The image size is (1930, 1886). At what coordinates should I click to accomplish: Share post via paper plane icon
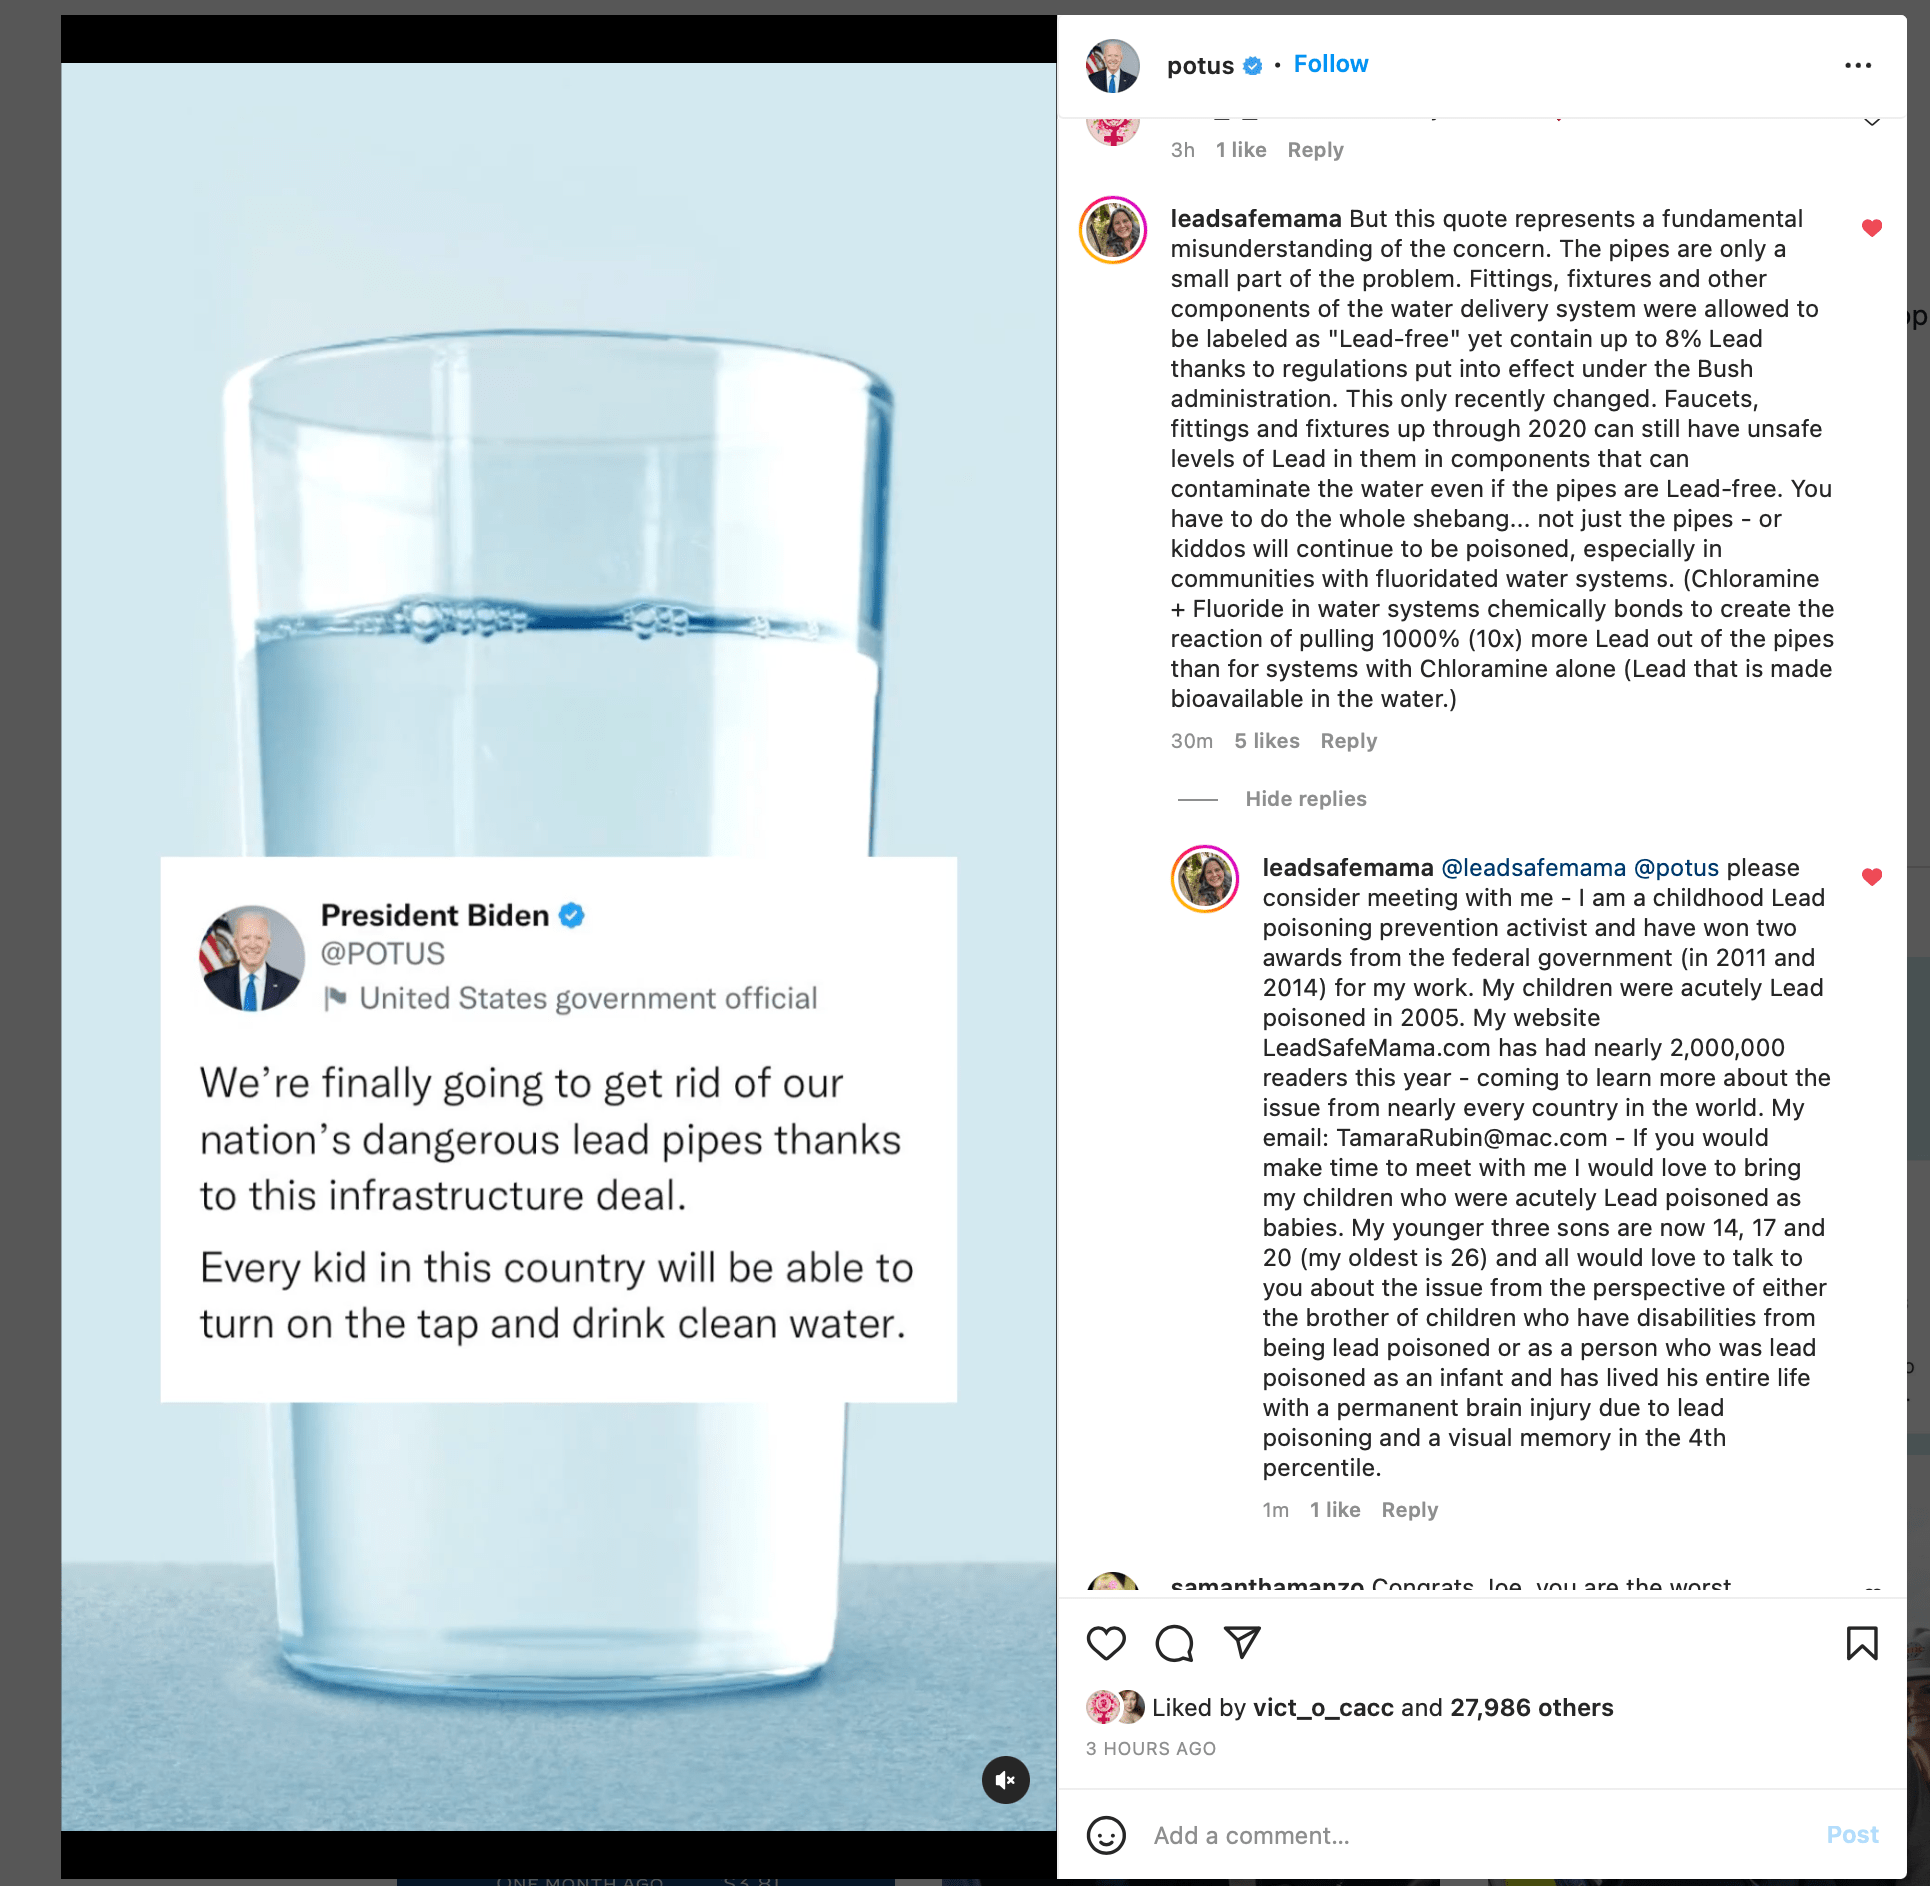click(1242, 1642)
